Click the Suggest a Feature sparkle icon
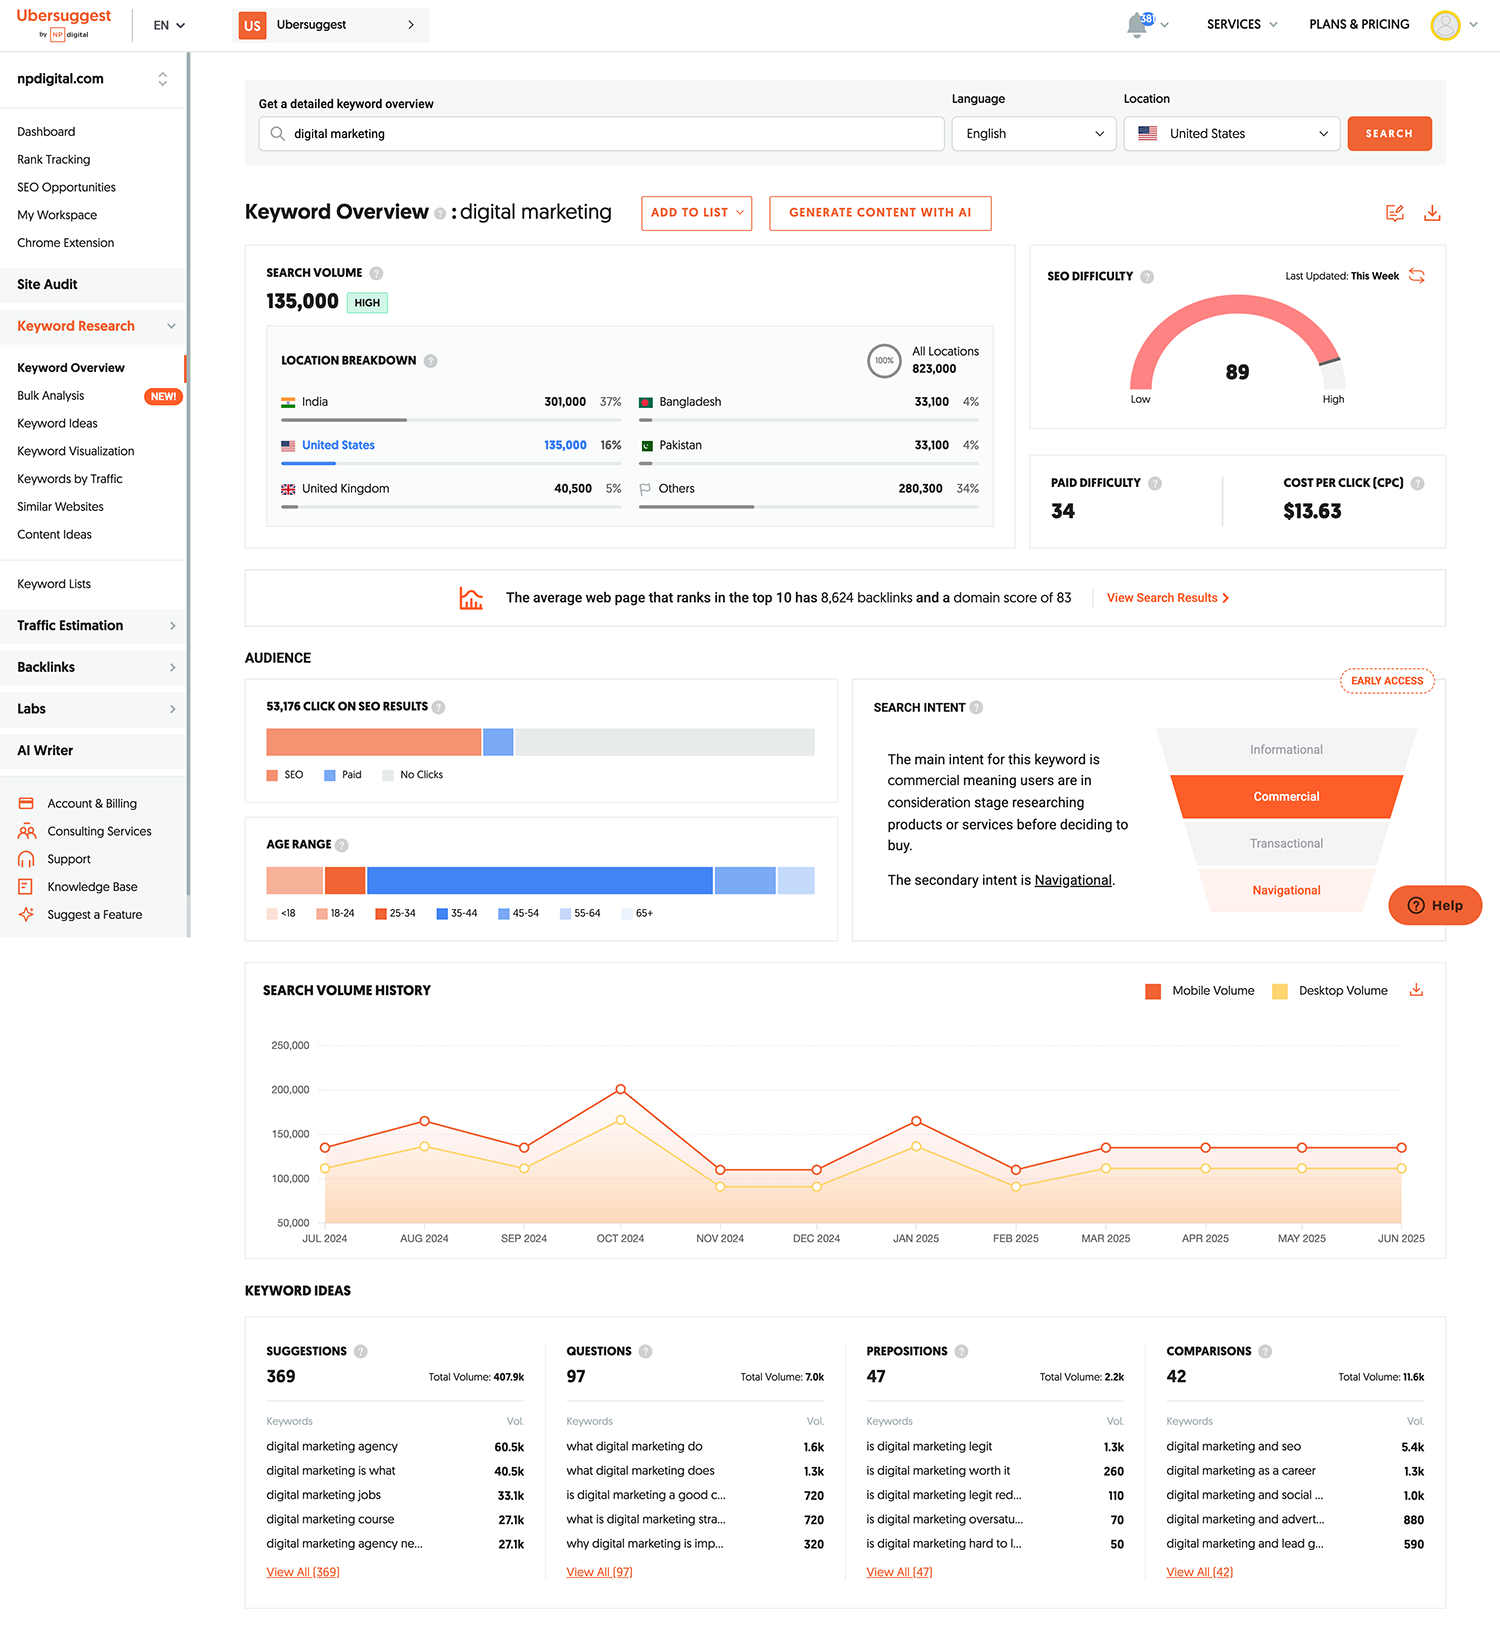Screen dimensions: 1500x1637 click(26, 914)
